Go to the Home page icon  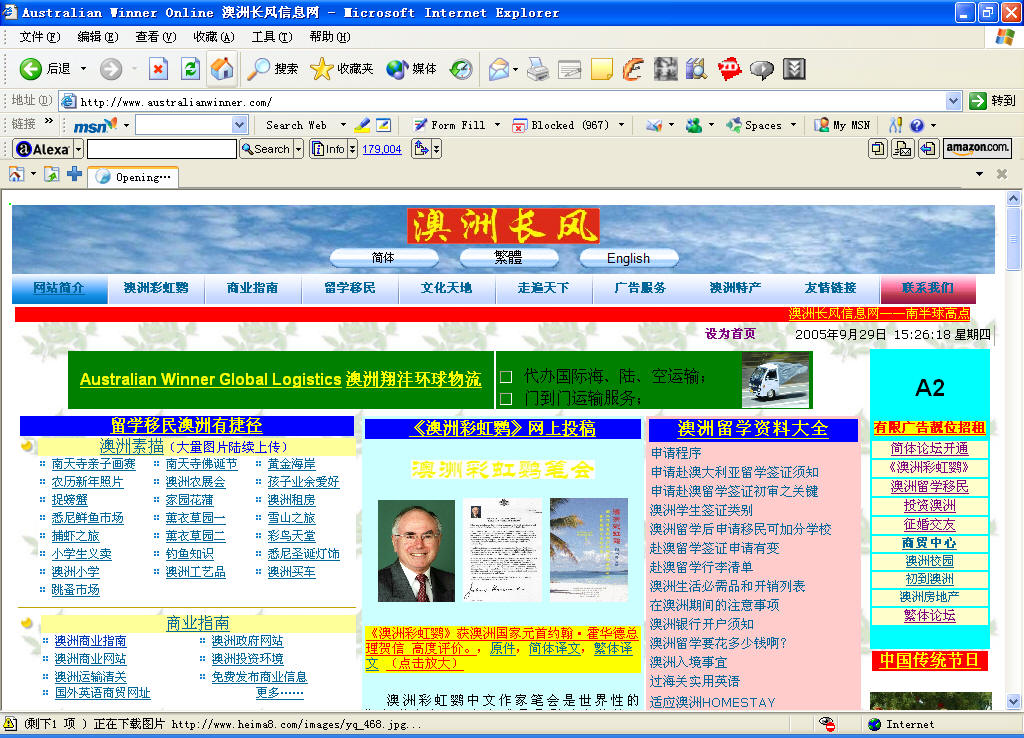click(222, 69)
